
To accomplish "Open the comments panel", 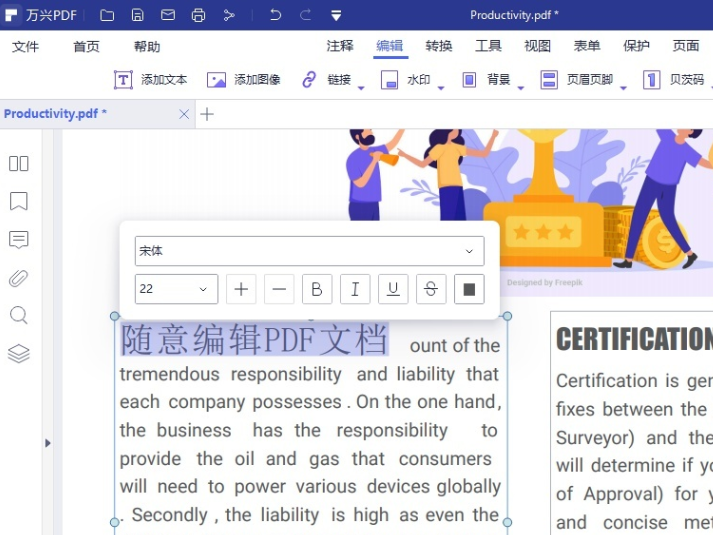I will 19,240.
